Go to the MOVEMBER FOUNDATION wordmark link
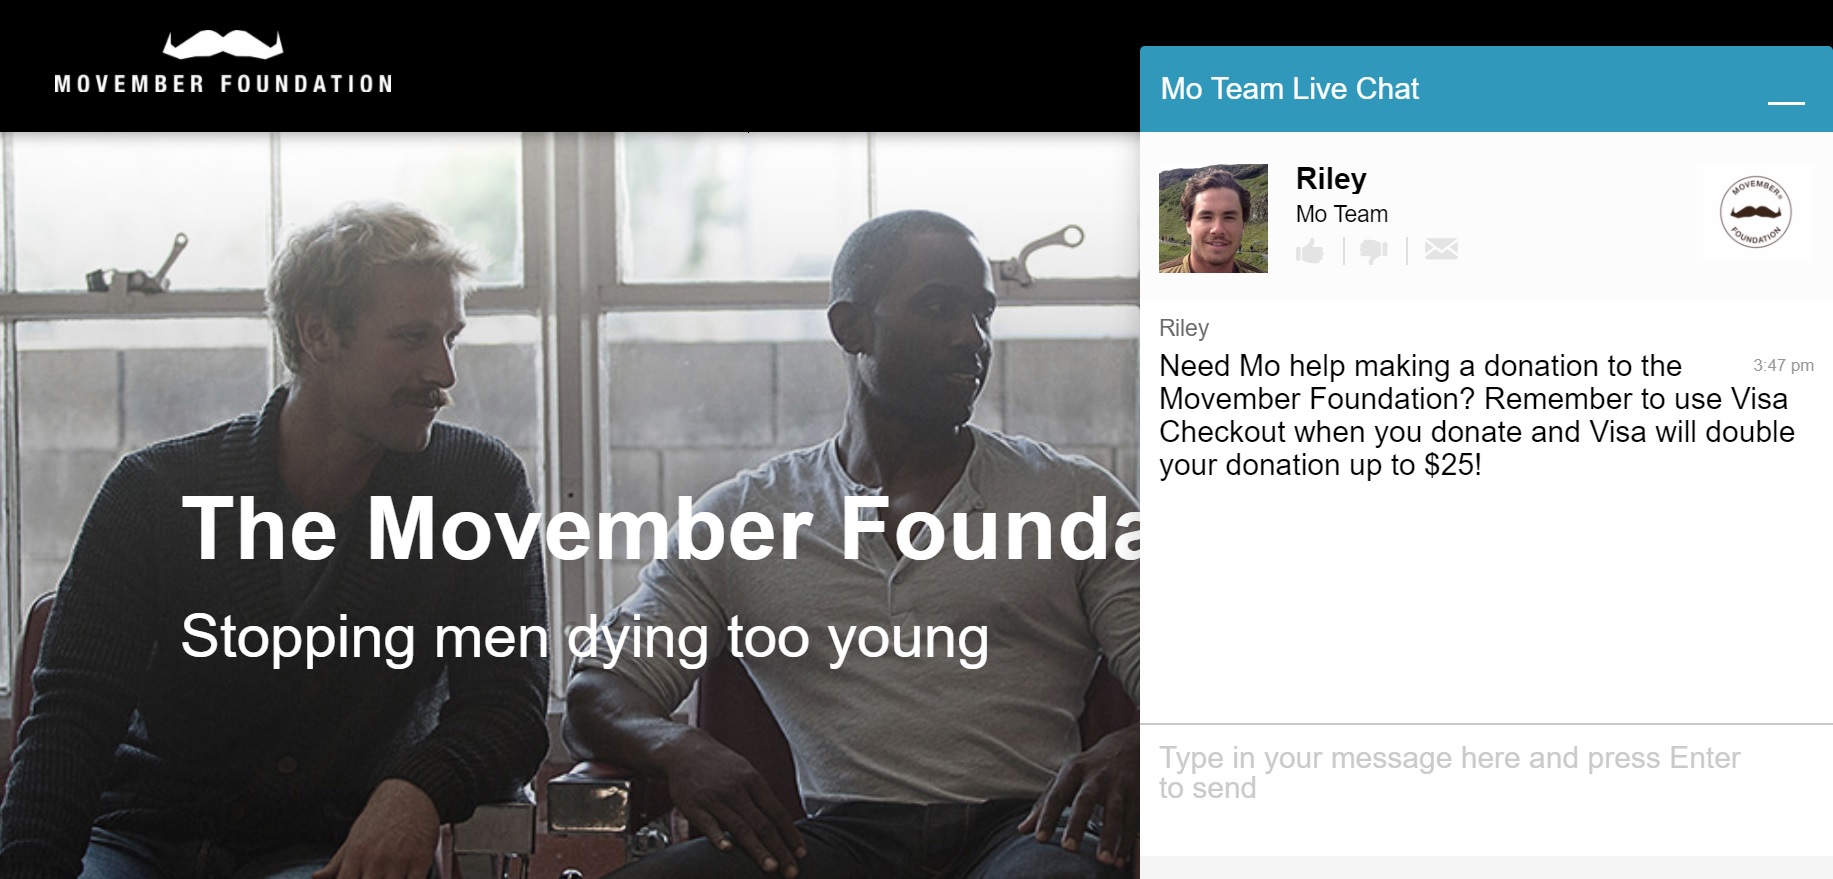 (x=223, y=84)
